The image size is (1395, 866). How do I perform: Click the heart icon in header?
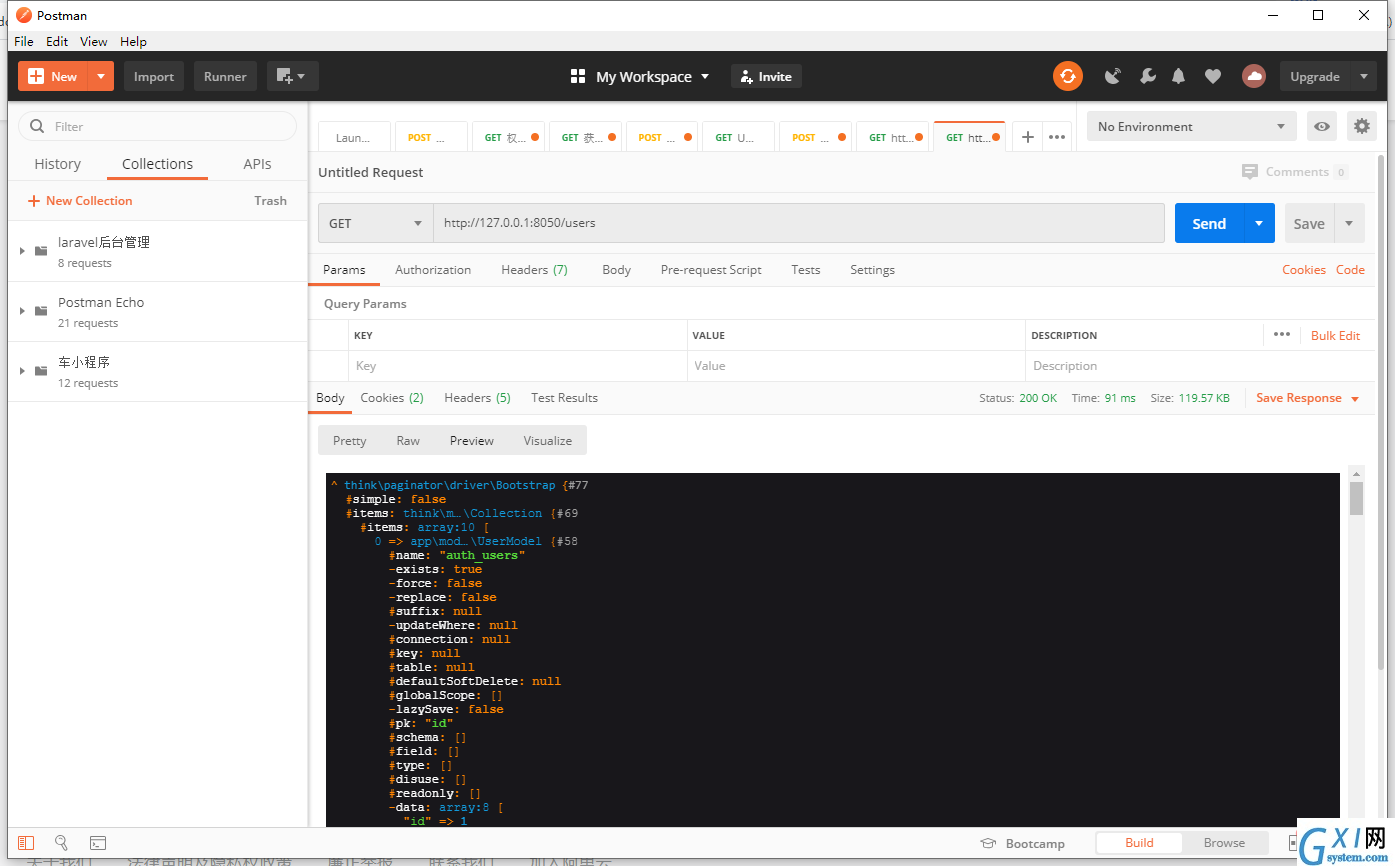[1213, 76]
